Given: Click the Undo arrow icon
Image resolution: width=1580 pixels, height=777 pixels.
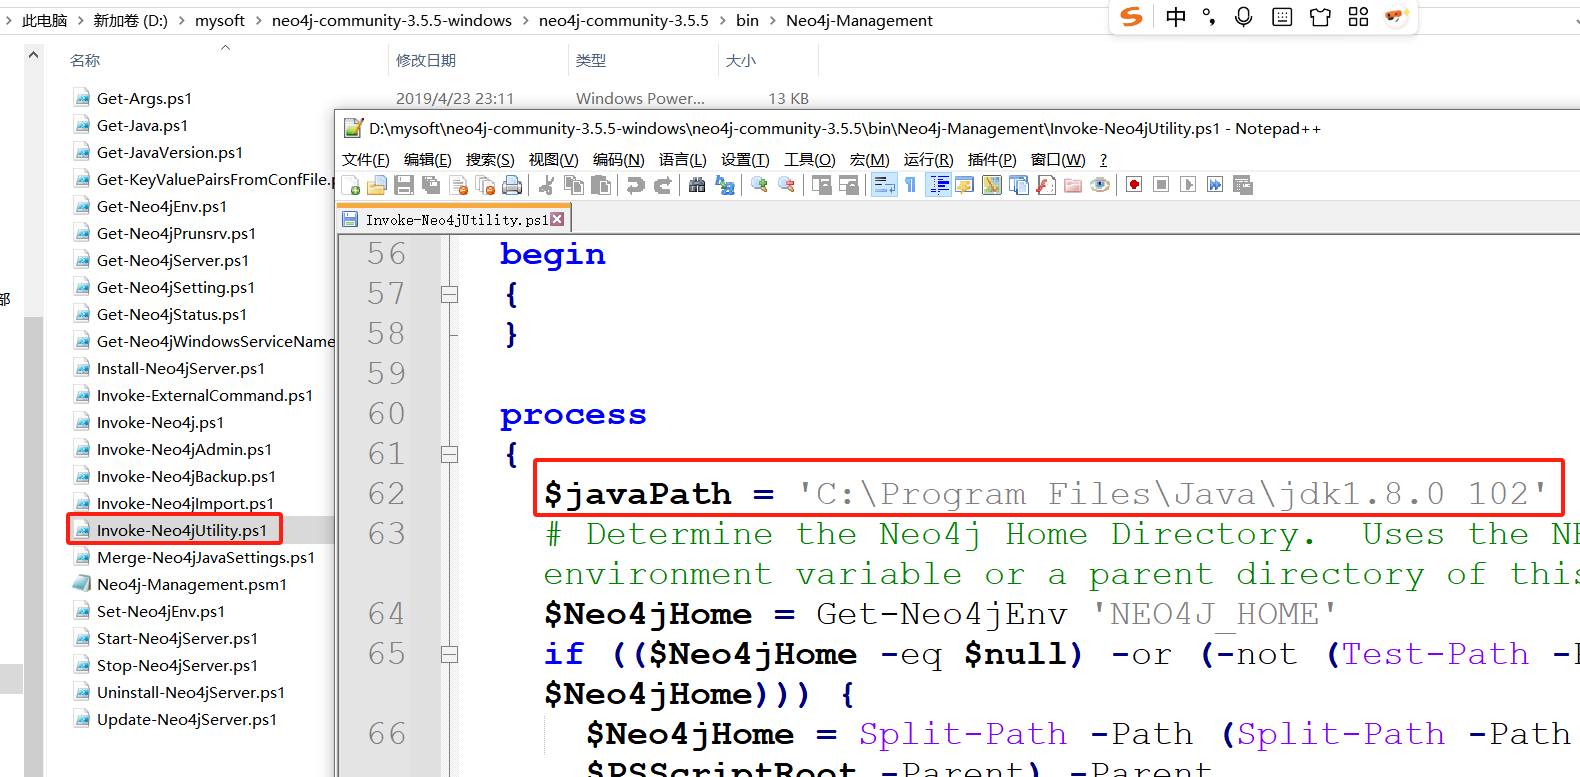Looking at the screenshot, I should [636, 185].
